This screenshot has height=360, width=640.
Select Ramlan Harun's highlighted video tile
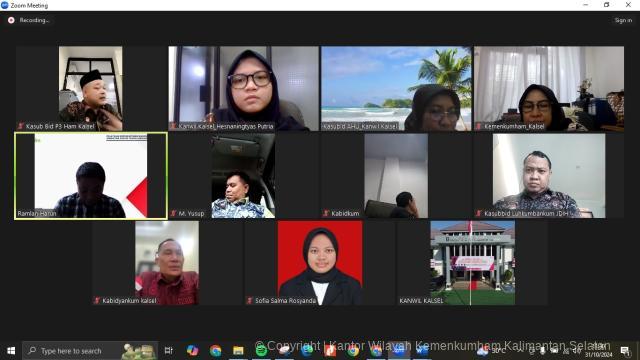click(x=91, y=176)
